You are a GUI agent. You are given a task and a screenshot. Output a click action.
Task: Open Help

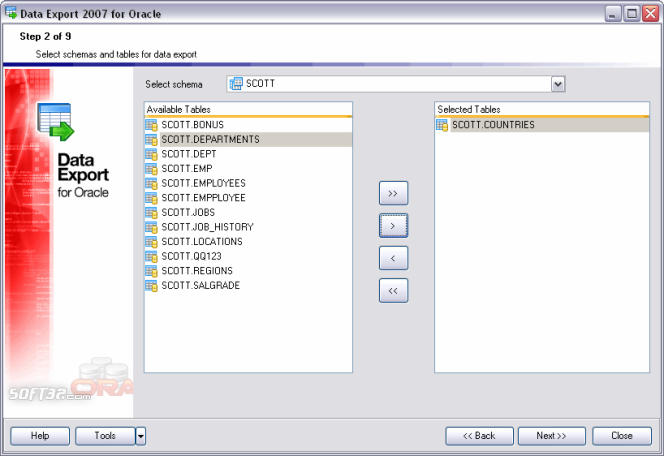pos(40,436)
